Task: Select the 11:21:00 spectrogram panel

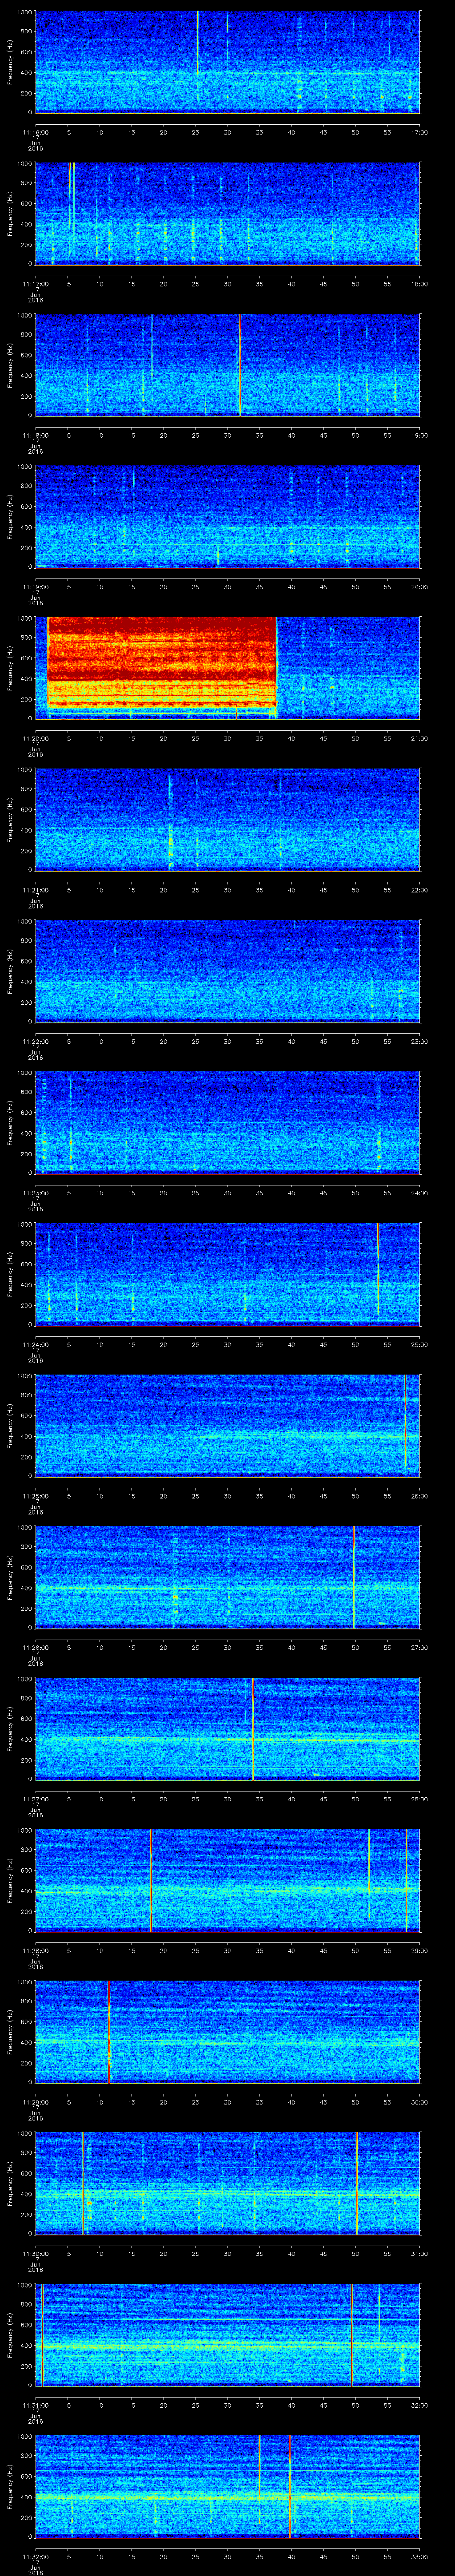Action: tap(227, 820)
